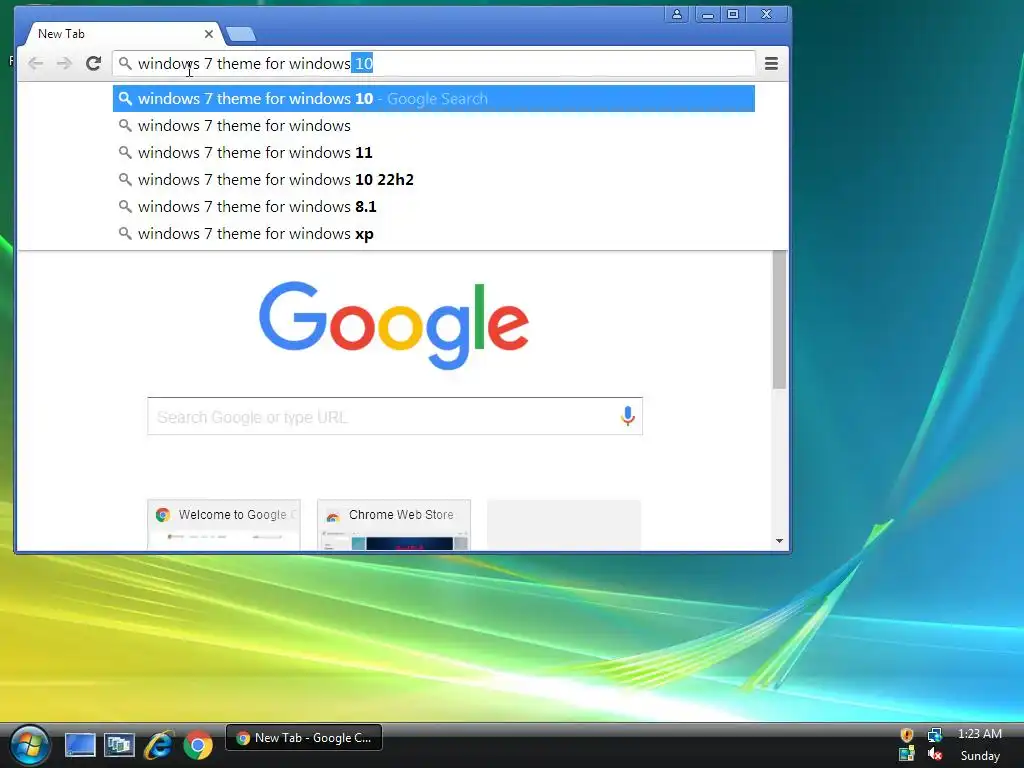The height and width of the screenshot is (768, 1024).
Task: Open Chrome Web Store thumbnail
Action: (394, 525)
